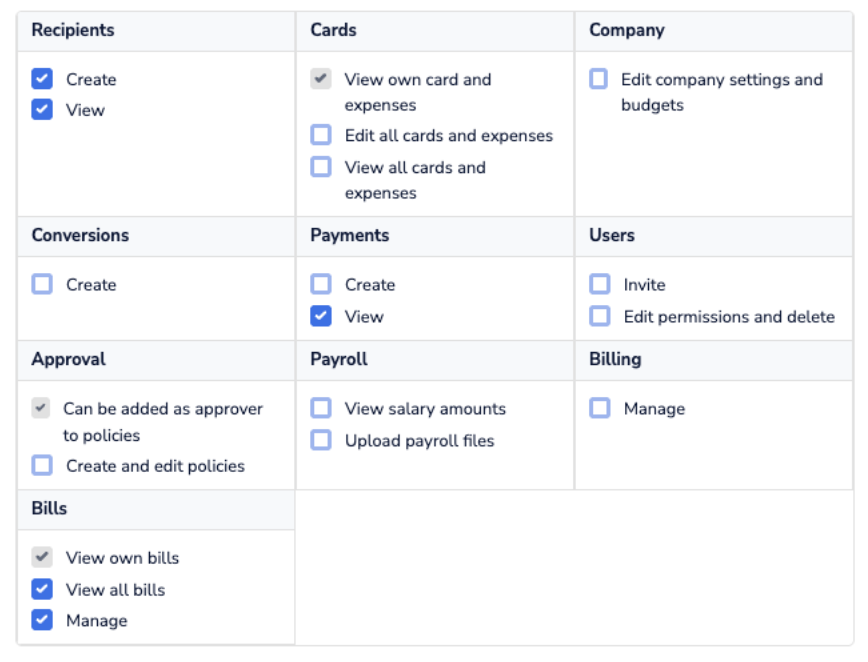Uncheck View all bills
Viewport: 868px width, 662px height.
(x=42, y=589)
